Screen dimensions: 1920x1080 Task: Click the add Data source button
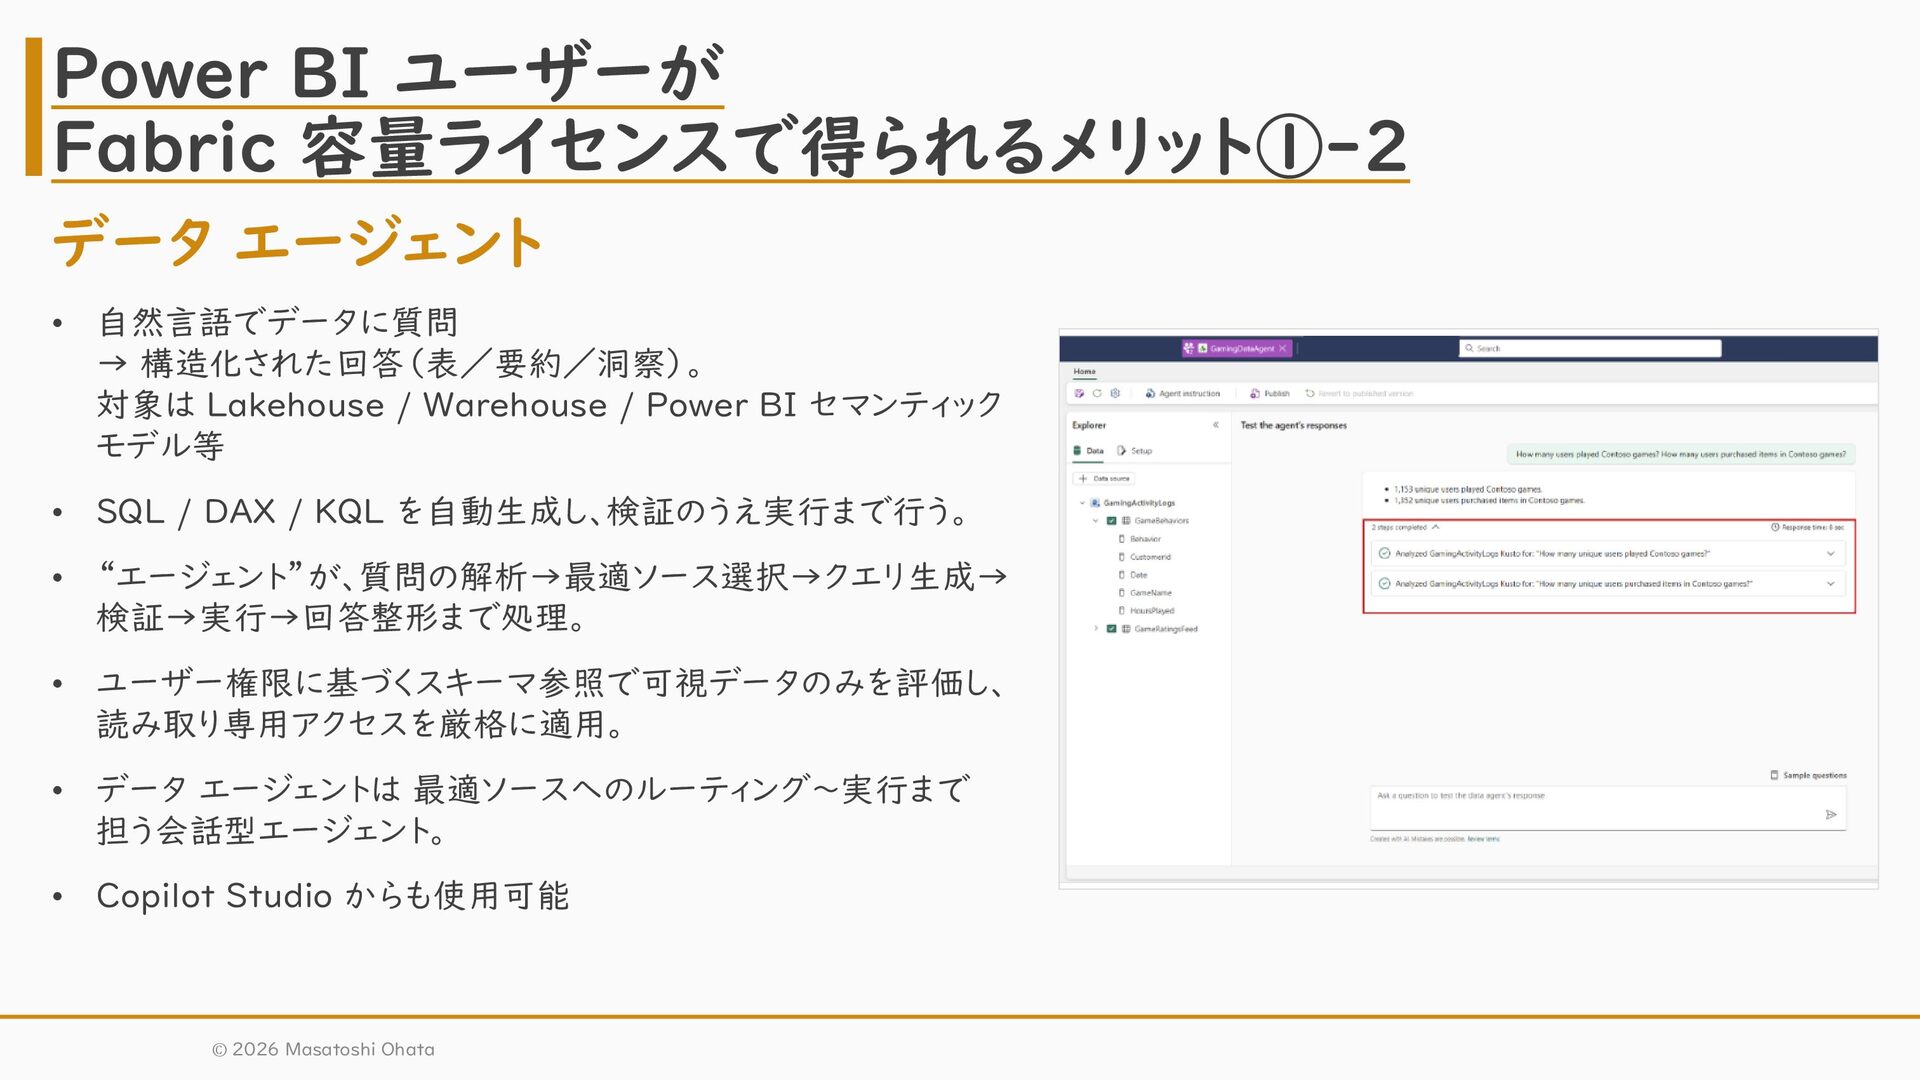tap(1104, 478)
